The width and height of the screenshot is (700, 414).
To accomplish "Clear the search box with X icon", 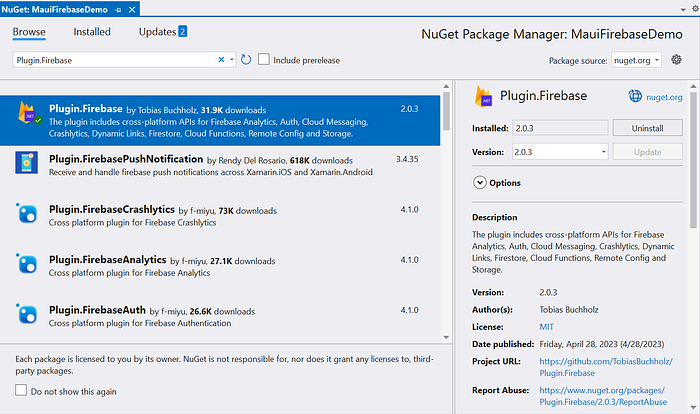I will (x=221, y=59).
